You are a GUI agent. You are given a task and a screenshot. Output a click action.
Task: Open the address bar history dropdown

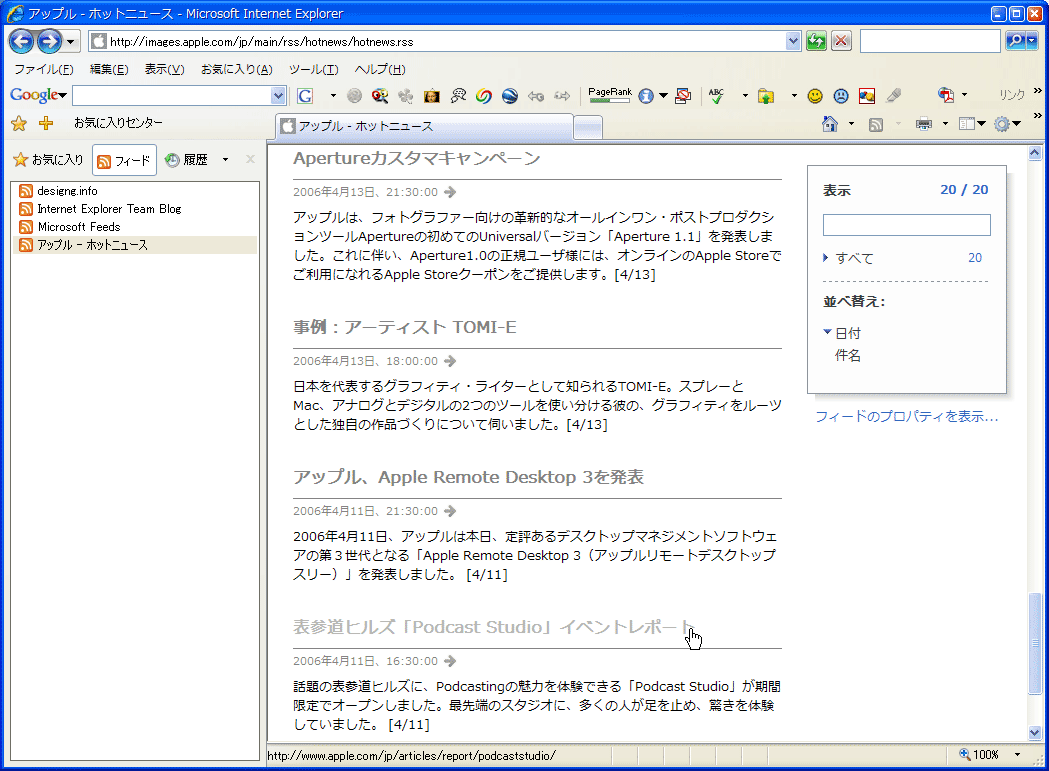point(793,41)
